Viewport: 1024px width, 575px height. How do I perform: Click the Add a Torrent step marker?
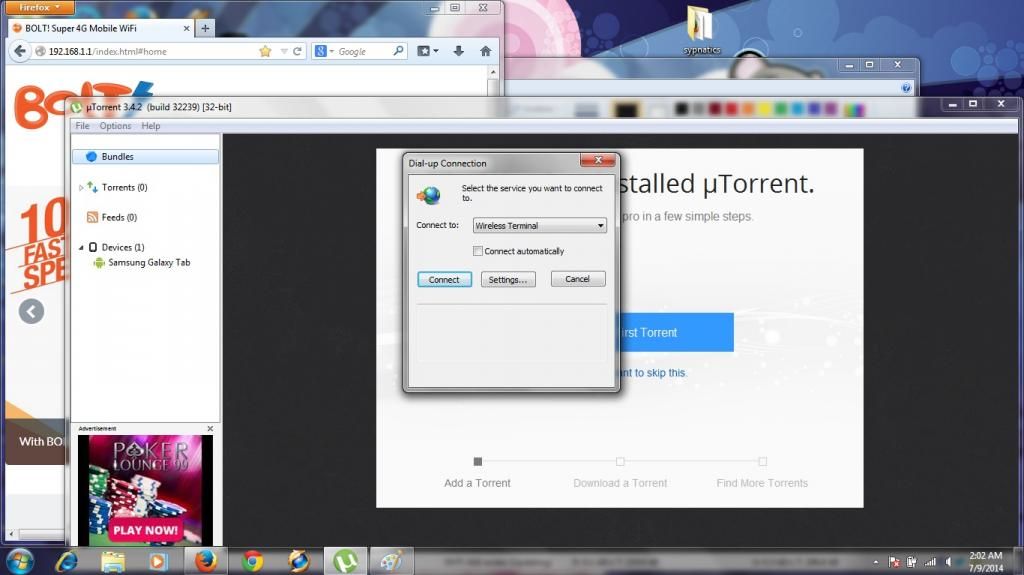477,461
